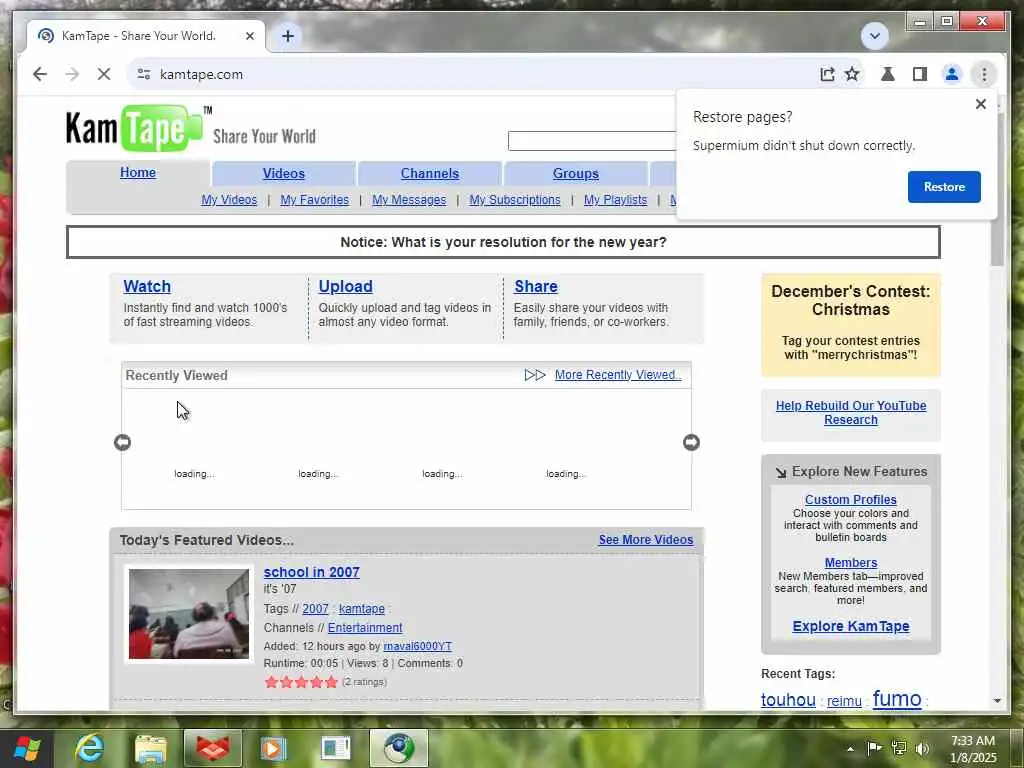Click the reimu recent tag
This screenshot has width=1024, height=768.
(x=844, y=701)
